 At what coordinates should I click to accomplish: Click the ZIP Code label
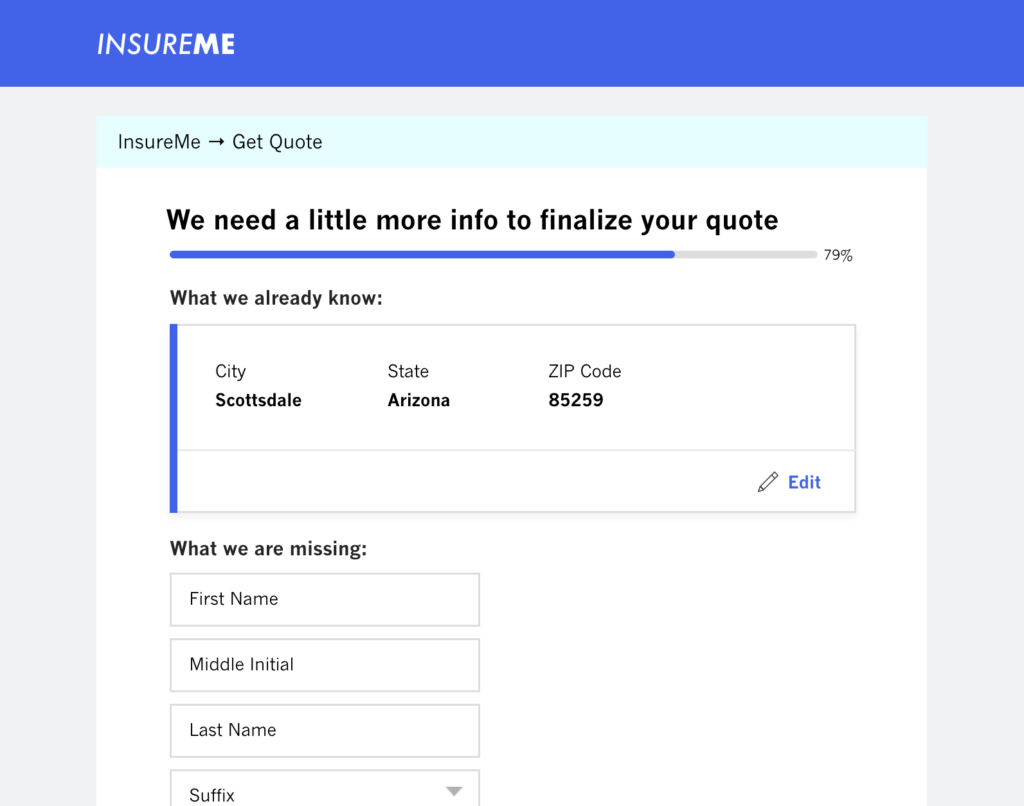point(584,371)
